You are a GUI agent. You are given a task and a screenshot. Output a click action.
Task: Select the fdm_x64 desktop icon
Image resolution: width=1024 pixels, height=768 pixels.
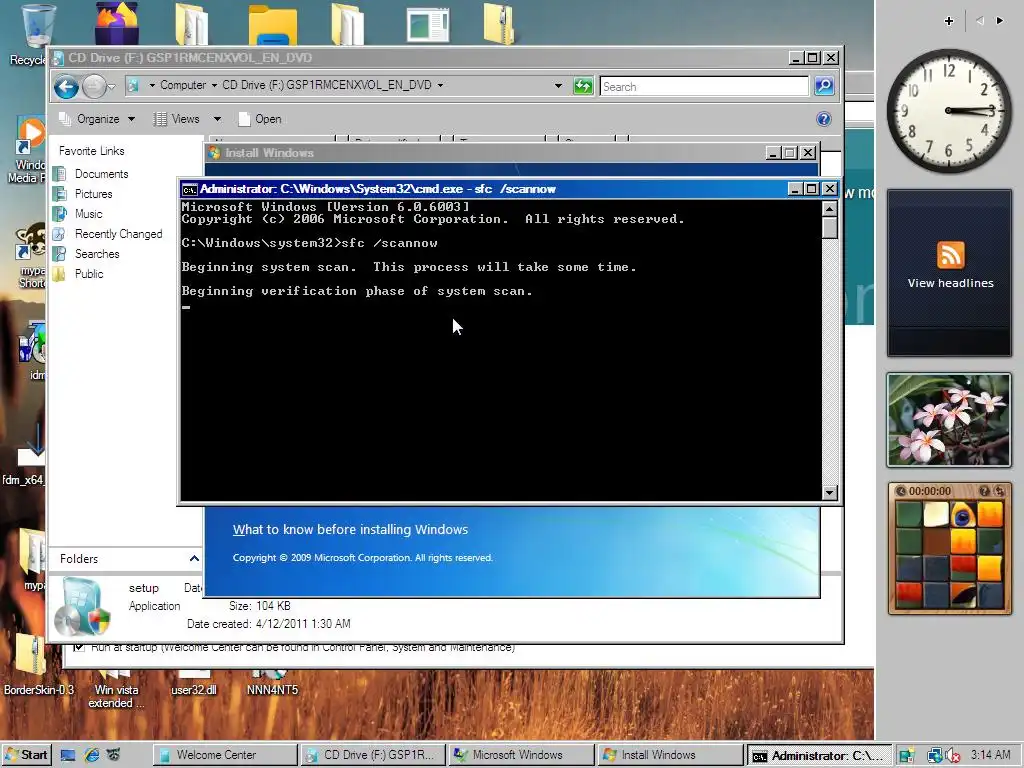tap(24, 455)
